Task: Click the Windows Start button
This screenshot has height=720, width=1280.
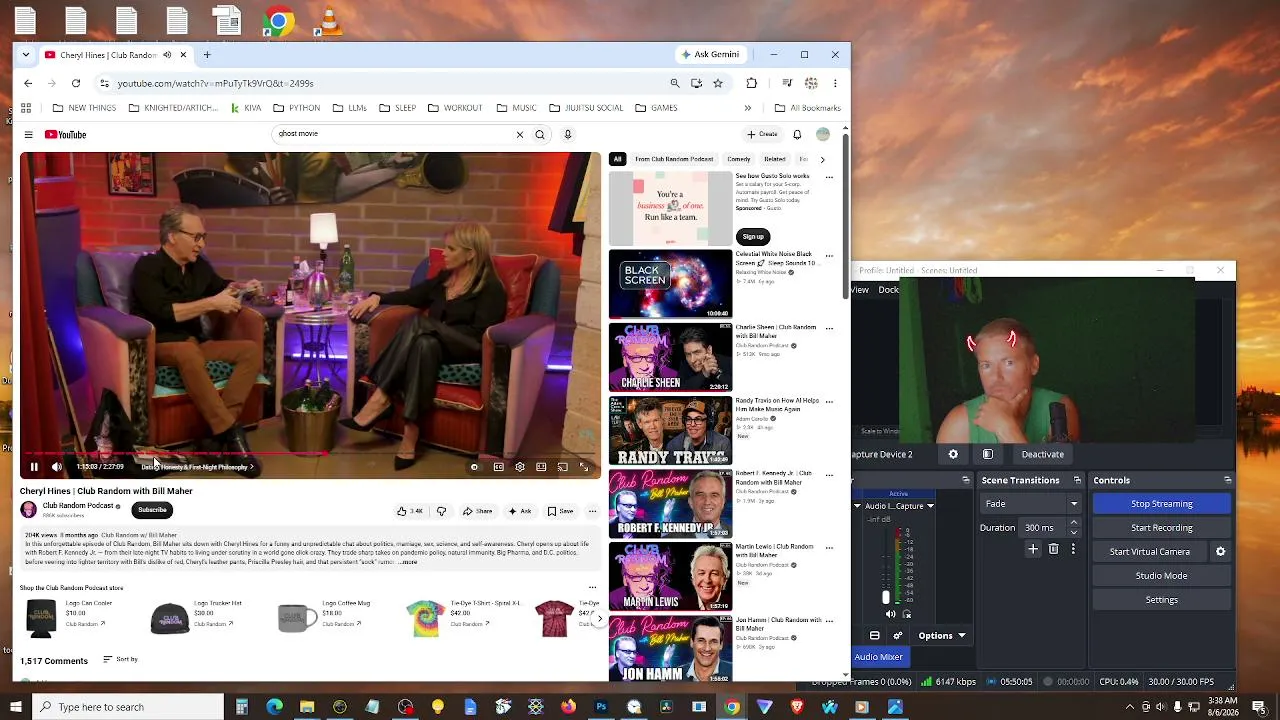Action: (15, 707)
